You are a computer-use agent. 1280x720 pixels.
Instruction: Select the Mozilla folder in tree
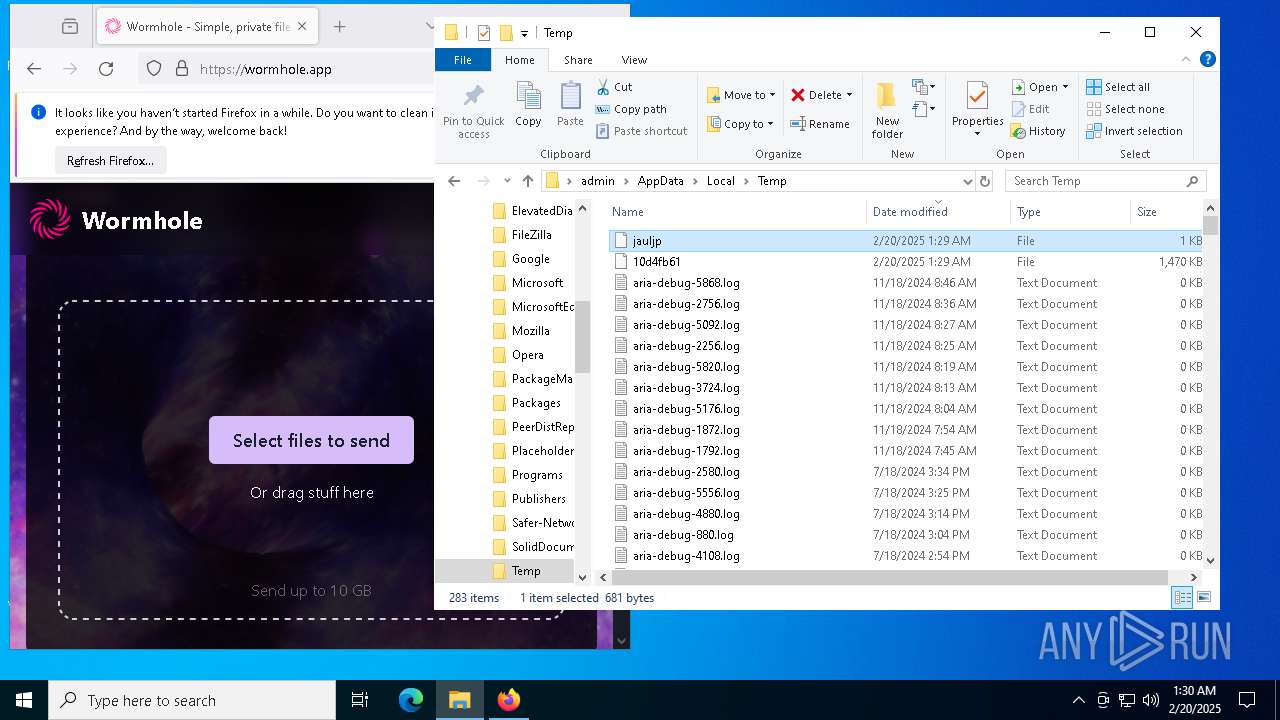530,331
